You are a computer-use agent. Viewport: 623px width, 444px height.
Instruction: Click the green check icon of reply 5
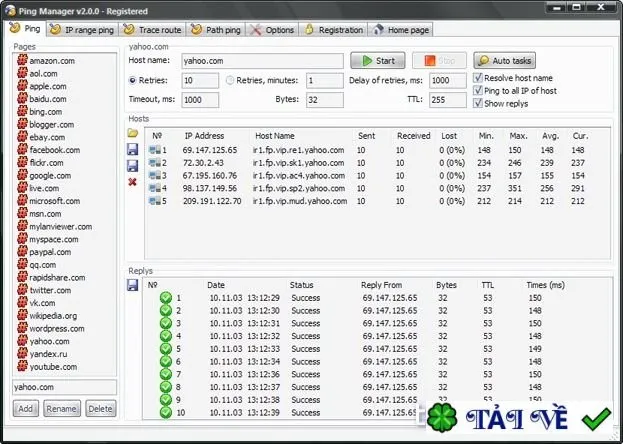tap(166, 349)
